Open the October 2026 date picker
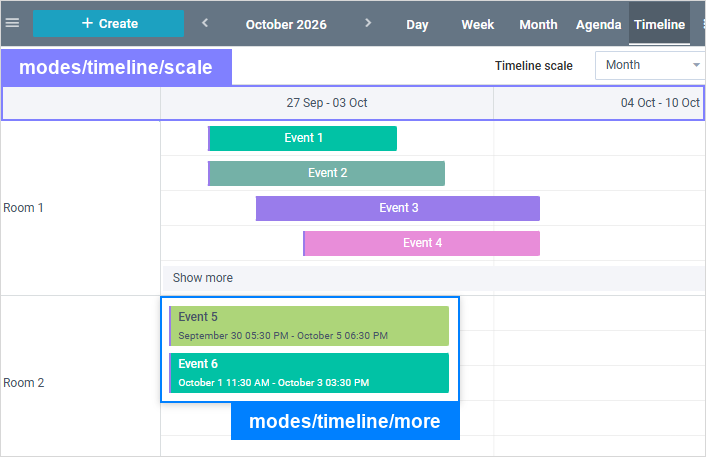 click(286, 24)
